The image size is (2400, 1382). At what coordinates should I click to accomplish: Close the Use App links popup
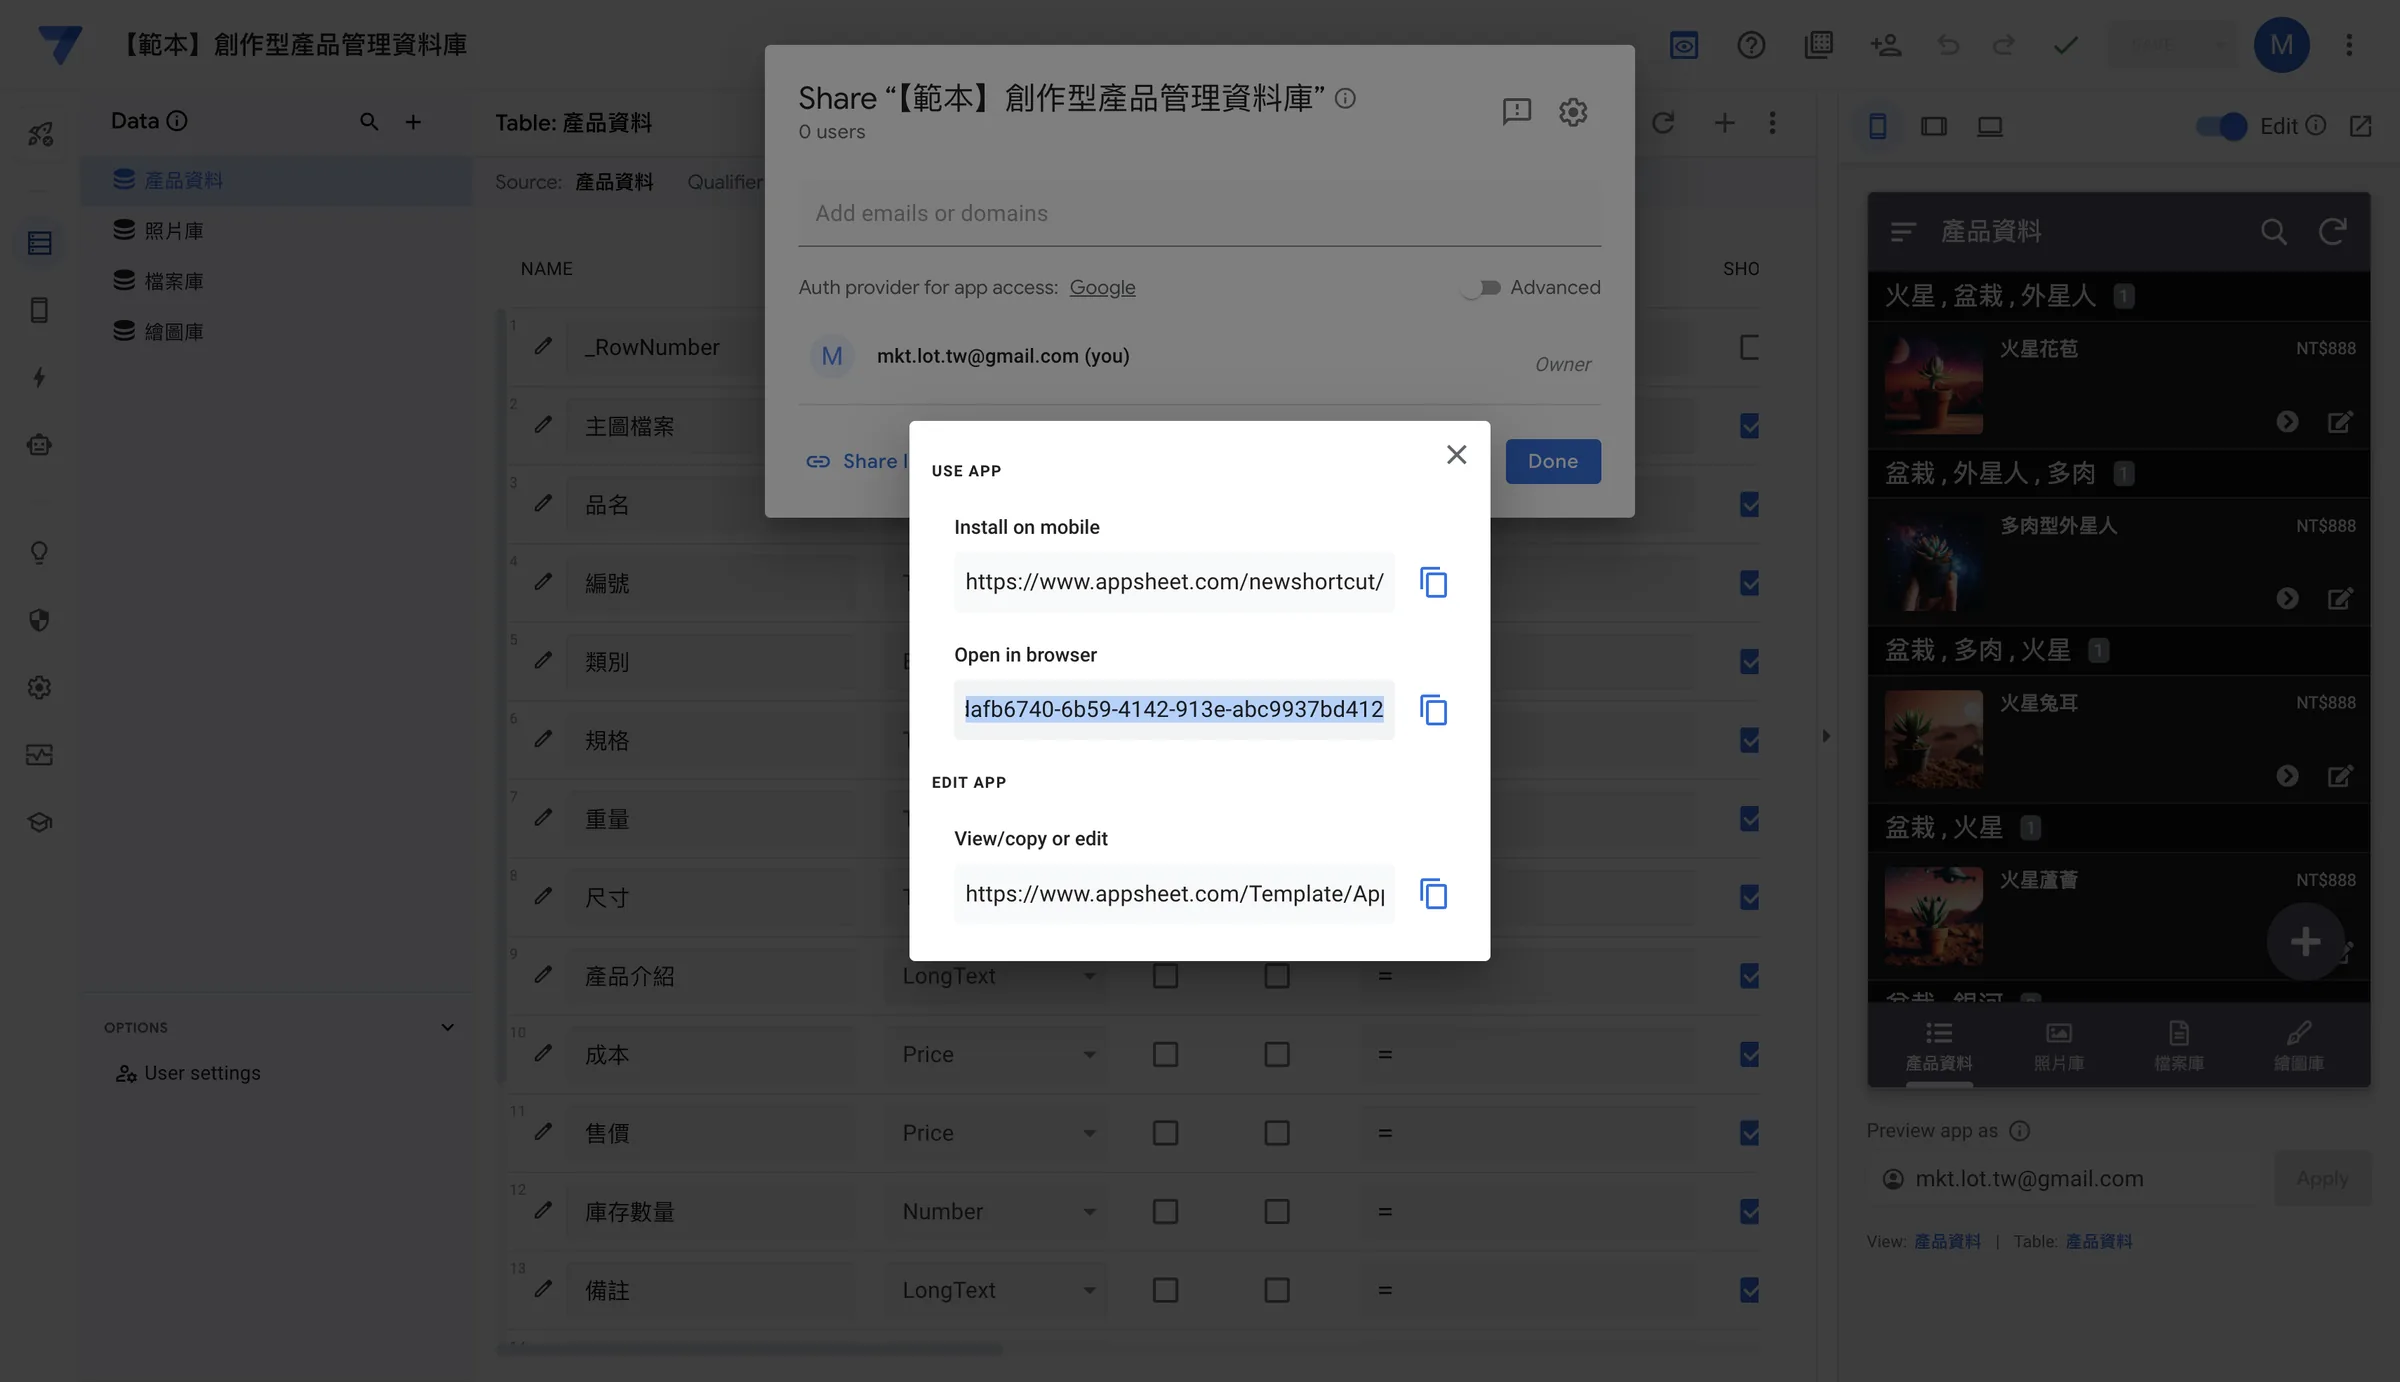coord(1456,455)
